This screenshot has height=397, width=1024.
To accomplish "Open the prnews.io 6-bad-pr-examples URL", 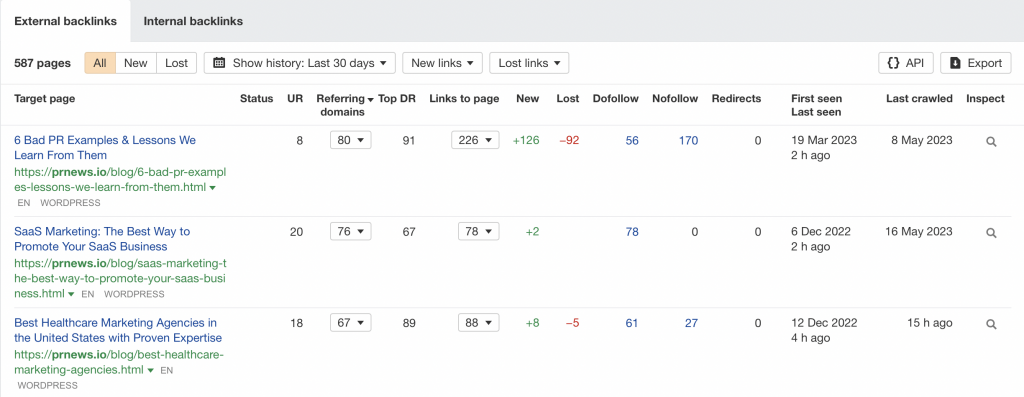I will tap(120, 180).
